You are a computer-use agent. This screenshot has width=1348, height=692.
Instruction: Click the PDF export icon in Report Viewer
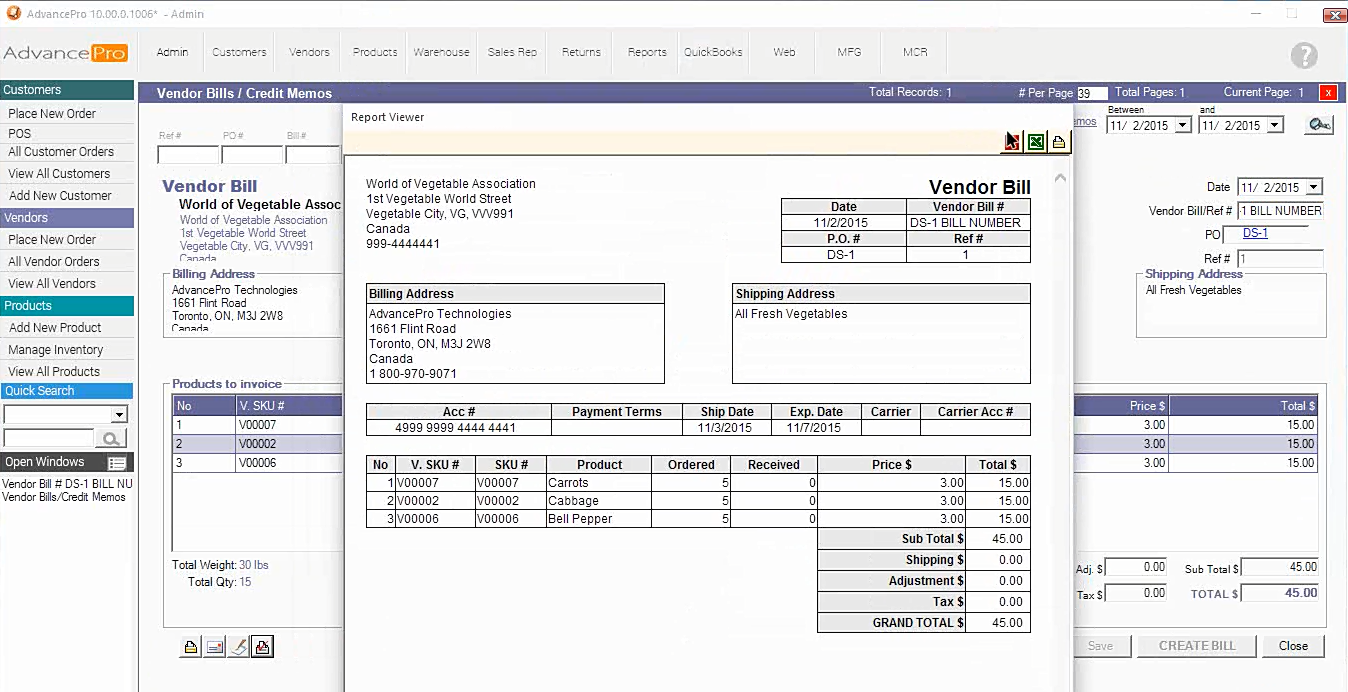[x=1012, y=142]
